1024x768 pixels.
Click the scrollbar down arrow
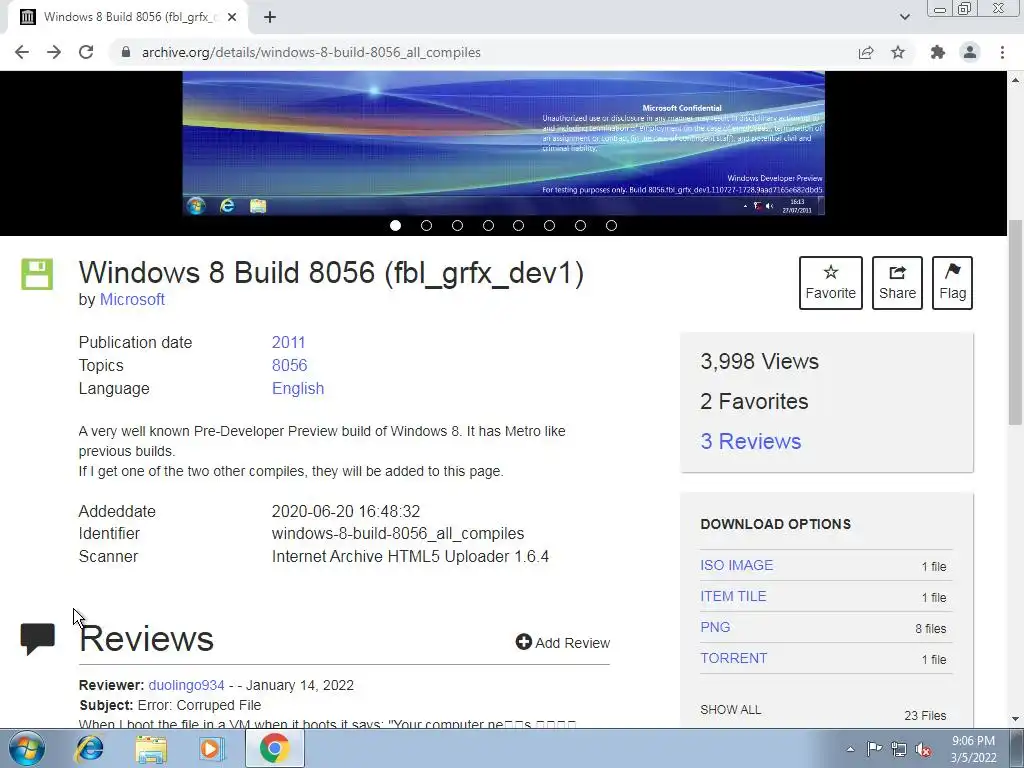tap(1015, 719)
